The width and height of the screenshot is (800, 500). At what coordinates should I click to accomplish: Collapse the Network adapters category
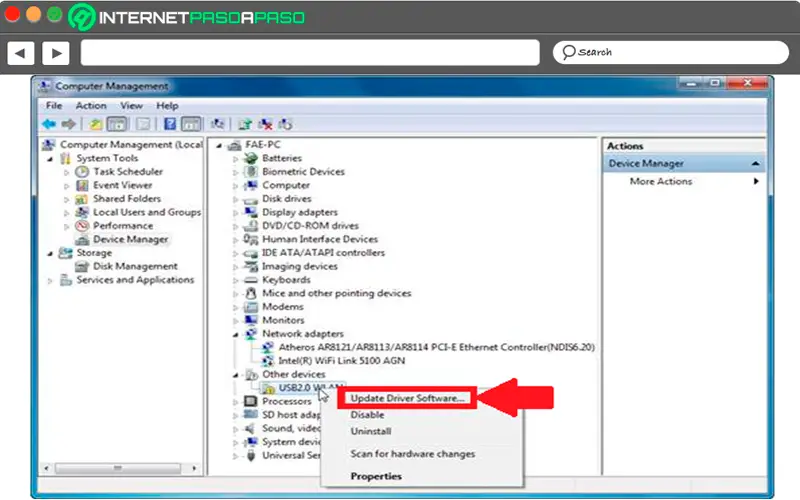click(235, 335)
